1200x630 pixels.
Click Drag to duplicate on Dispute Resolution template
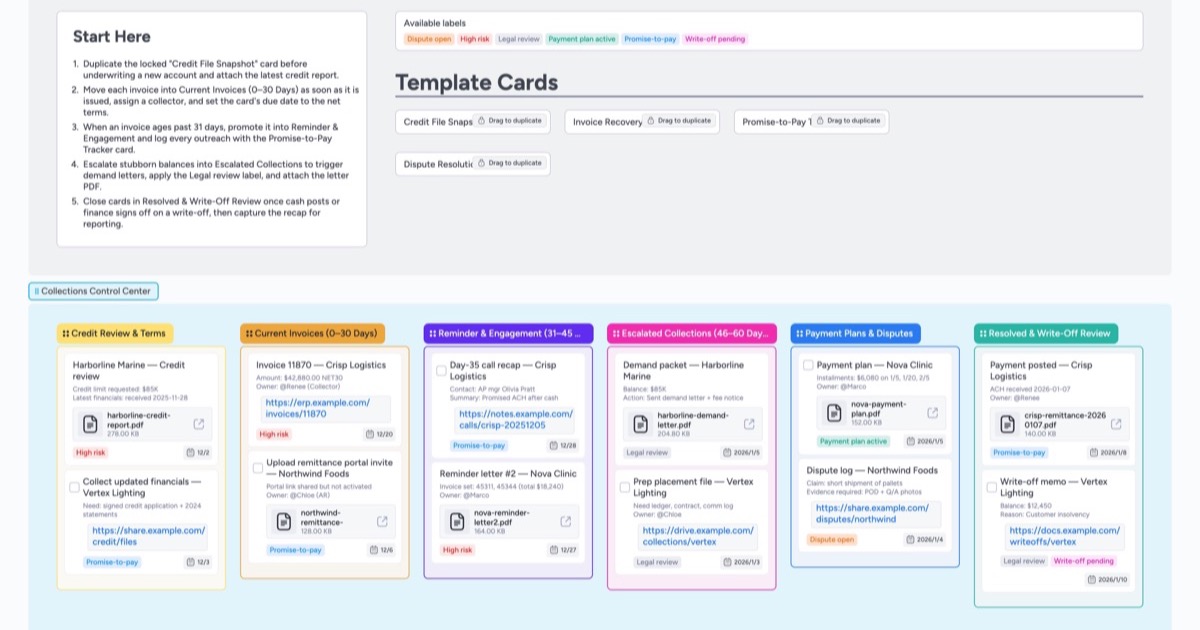click(x=510, y=163)
